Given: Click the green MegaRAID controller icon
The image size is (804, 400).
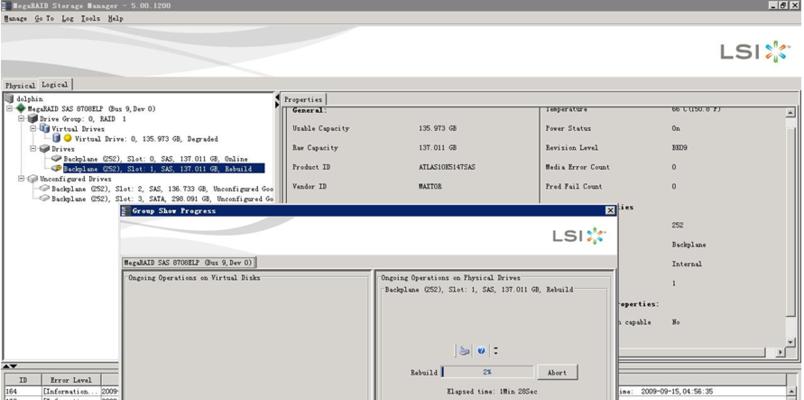Looking at the screenshot, I should point(21,108).
